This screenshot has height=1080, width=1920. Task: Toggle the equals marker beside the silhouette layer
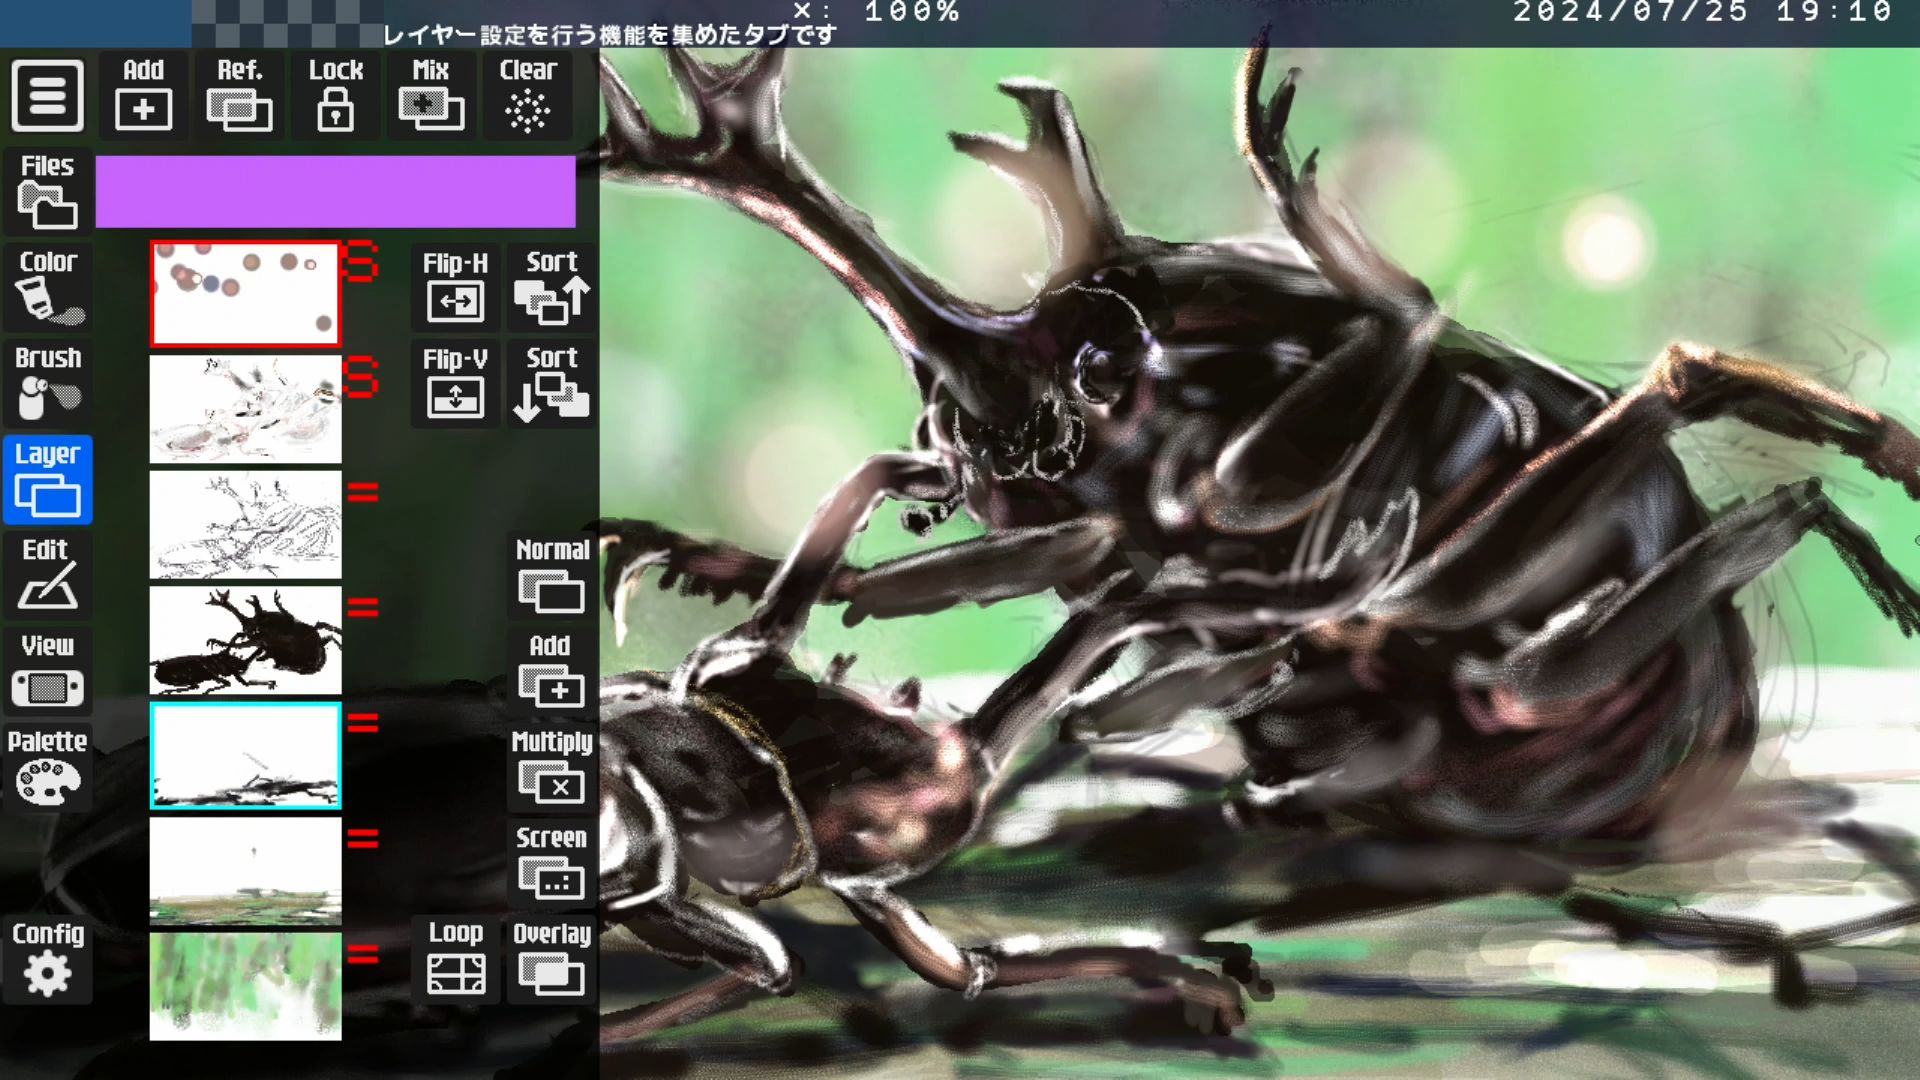click(x=363, y=607)
